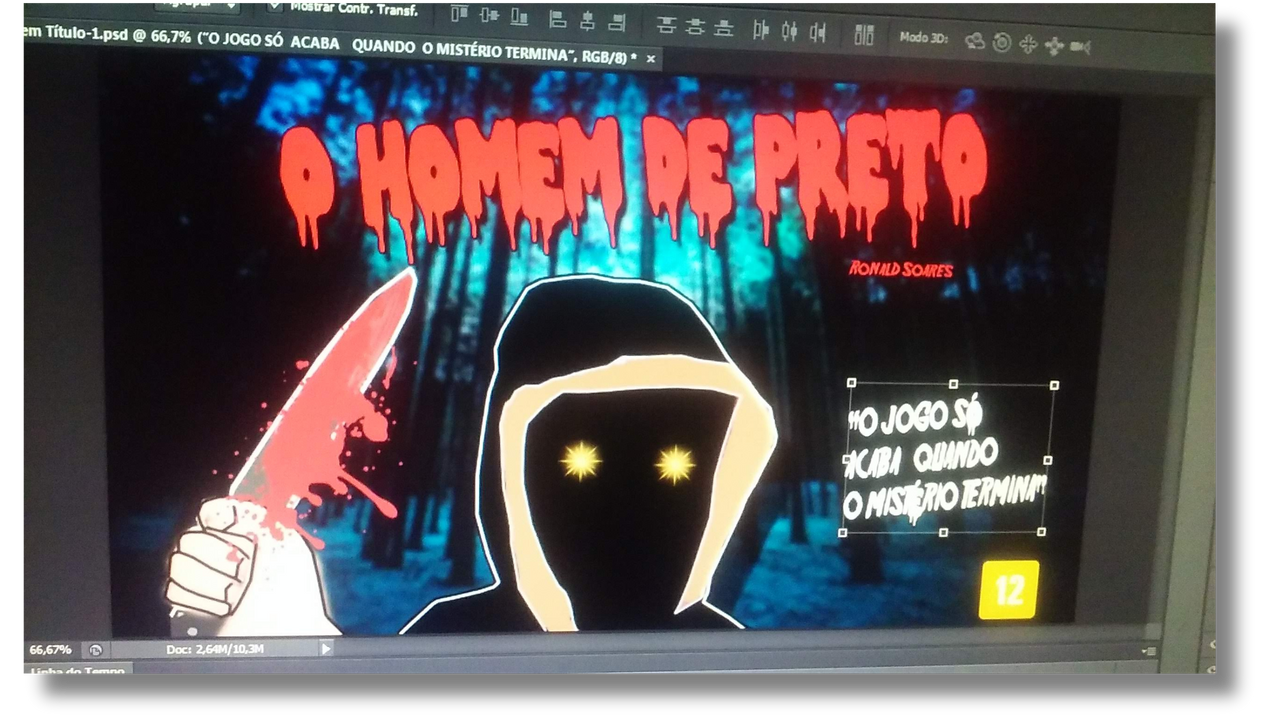Viewport: 1280px width, 720px height.
Task: Select the 3D slide object icon
Action: coord(1054,46)
